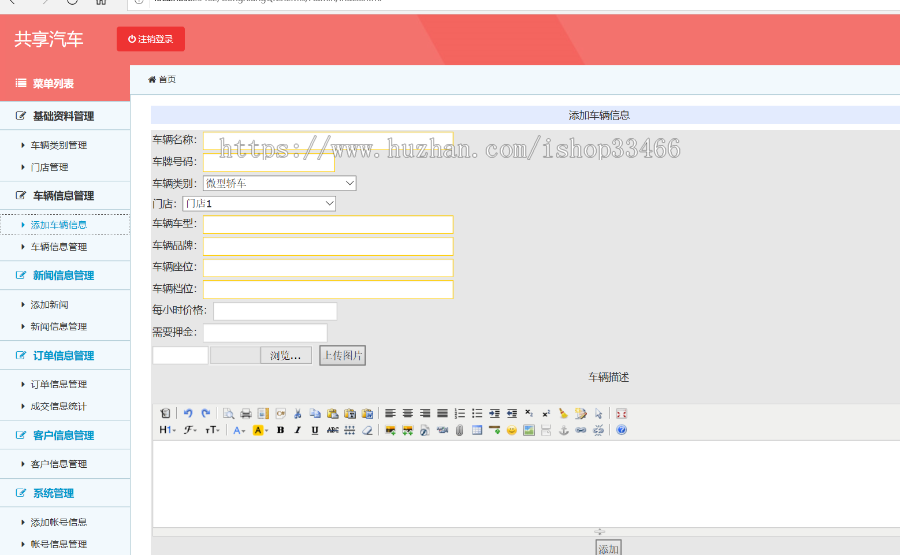Click the 添加 submit button
Viewport: 900px width, 555px height.
[x=608, y=548]
